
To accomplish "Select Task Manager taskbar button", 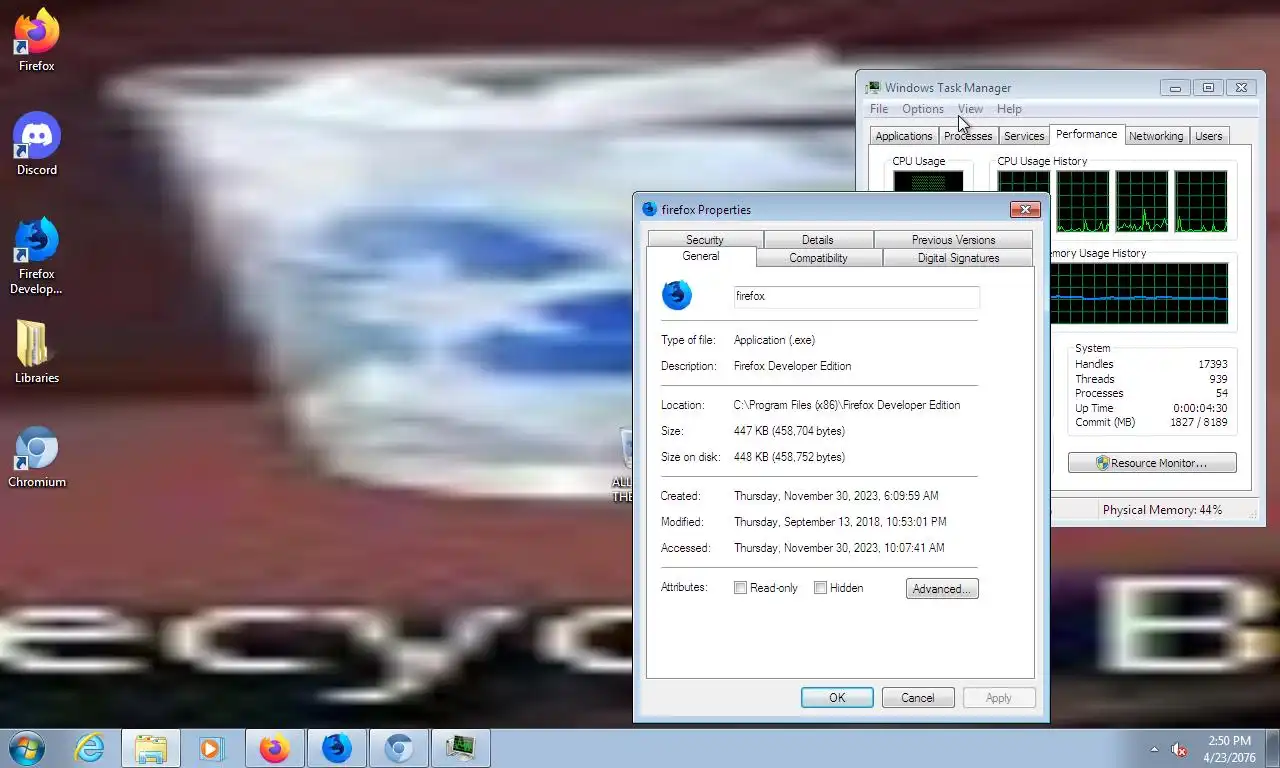I will [x=460, y=748].
